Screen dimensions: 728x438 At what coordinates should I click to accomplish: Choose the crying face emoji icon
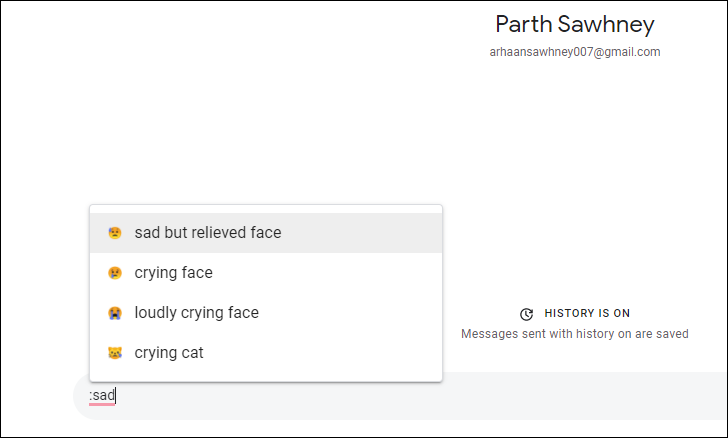pos(115,273)
